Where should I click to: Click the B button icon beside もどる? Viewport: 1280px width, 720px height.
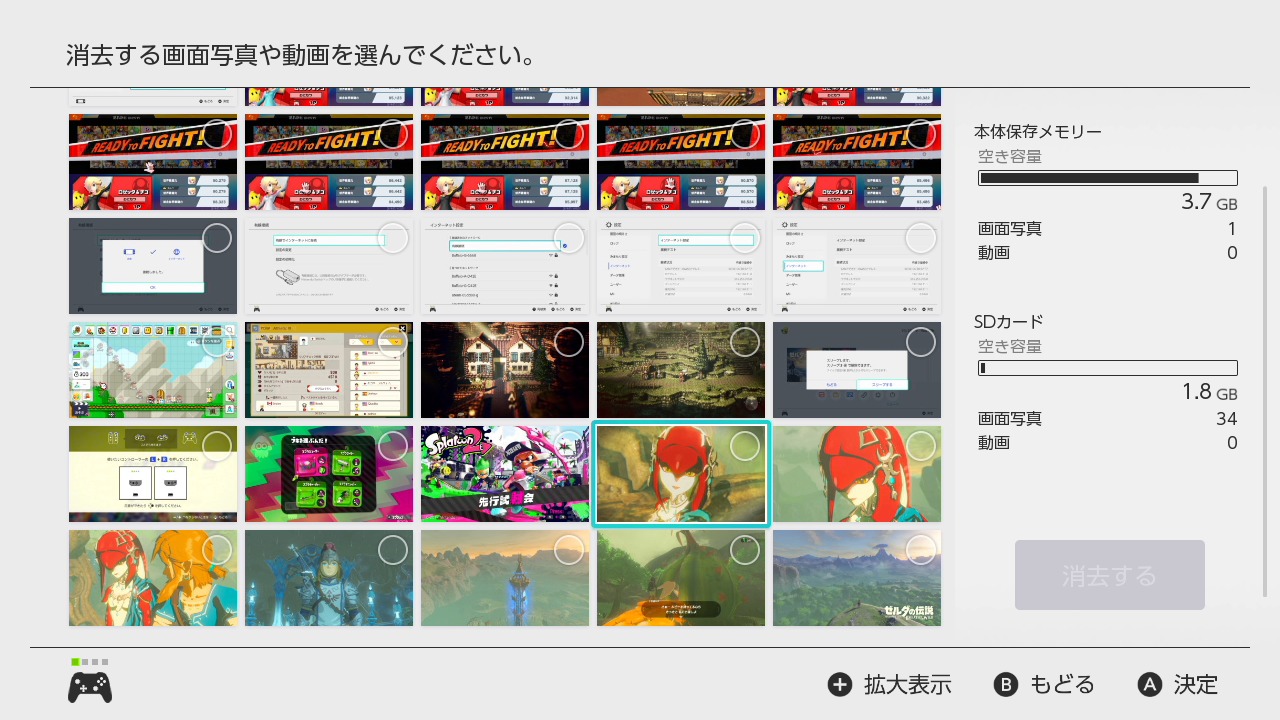click(1006, 685)
